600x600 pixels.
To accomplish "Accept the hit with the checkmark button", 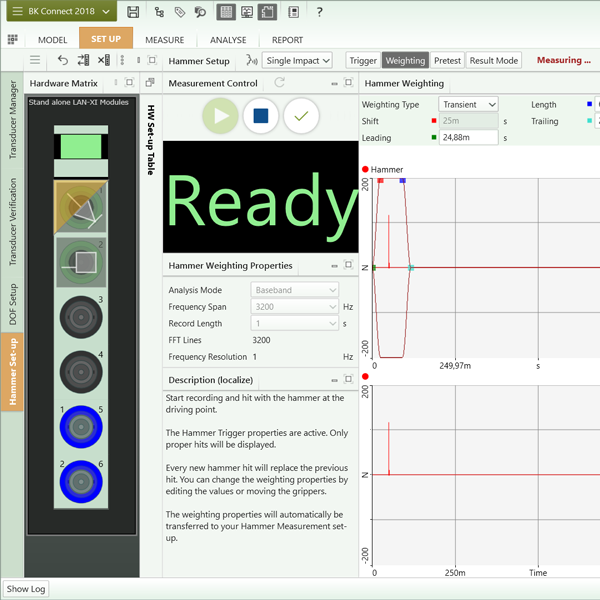I will click(x=301, y=116).
